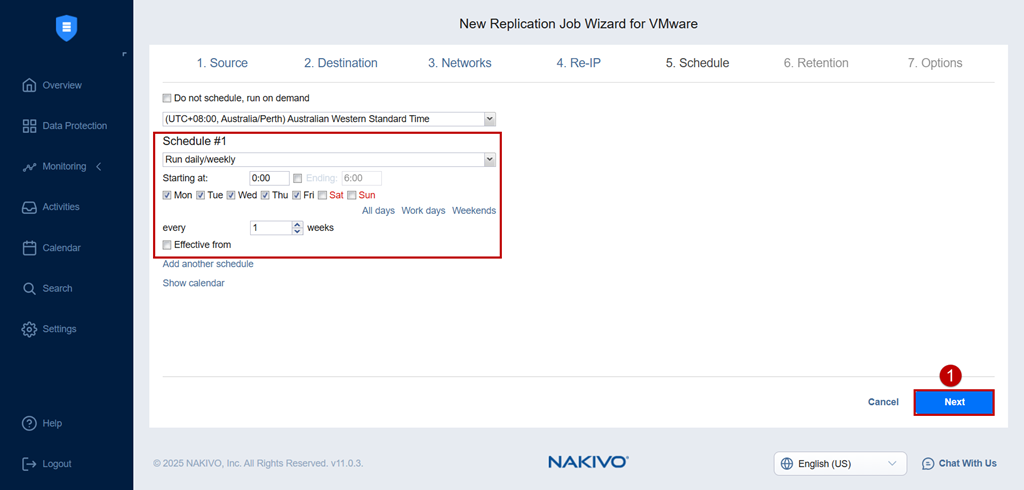
Task: Click the Settings gear icon
Action: coord(29,329)
